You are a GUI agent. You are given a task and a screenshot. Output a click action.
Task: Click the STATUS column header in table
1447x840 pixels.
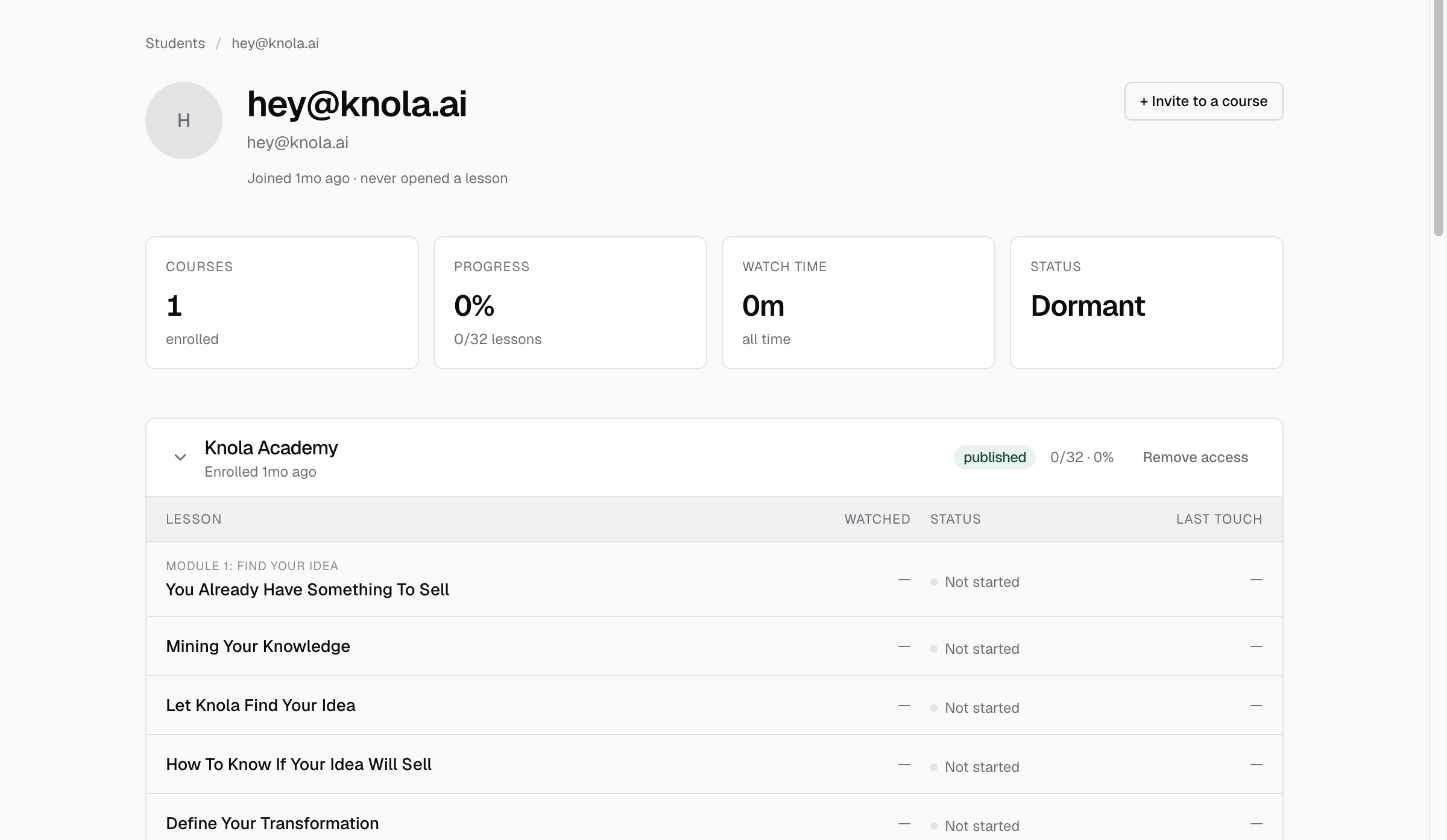(955, 519)
